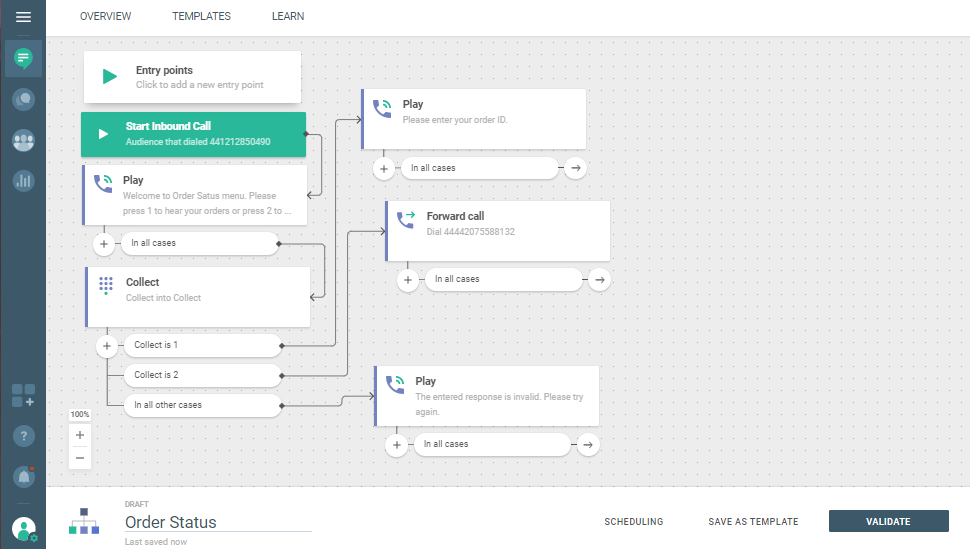The height and width of the screenshot is (549, 970).
Task: Click the help question mark icon
Action: (23, 436)
